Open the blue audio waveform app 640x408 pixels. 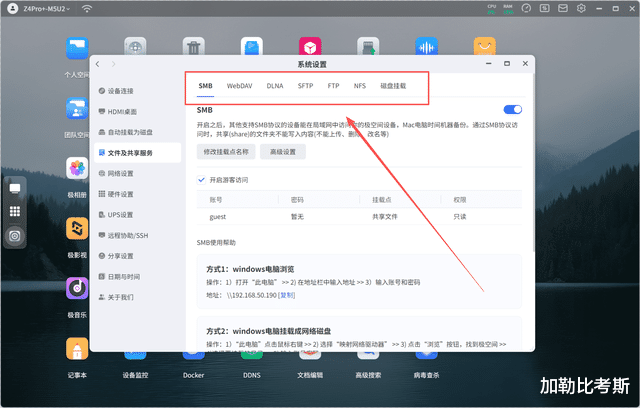point(427,47)
